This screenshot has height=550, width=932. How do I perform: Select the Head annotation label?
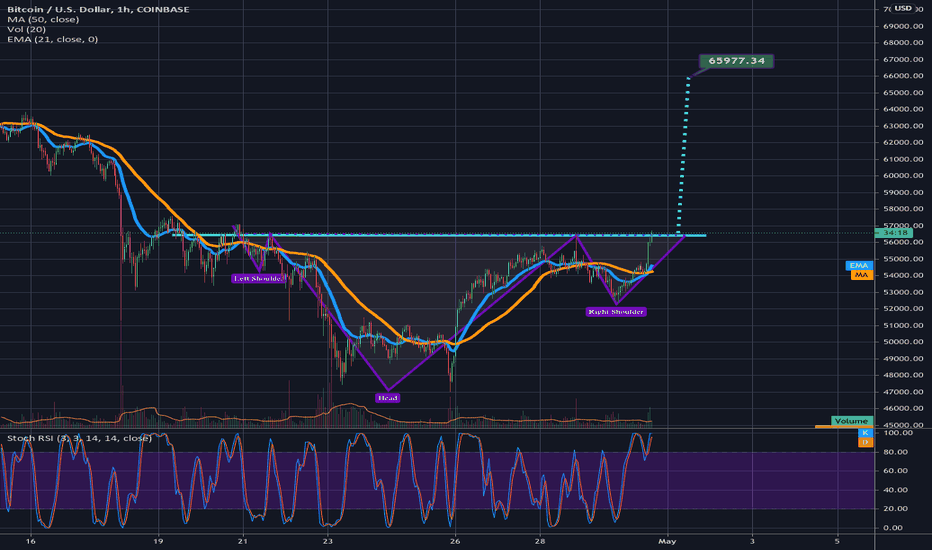pyautogui.click(x=388, y=398)
